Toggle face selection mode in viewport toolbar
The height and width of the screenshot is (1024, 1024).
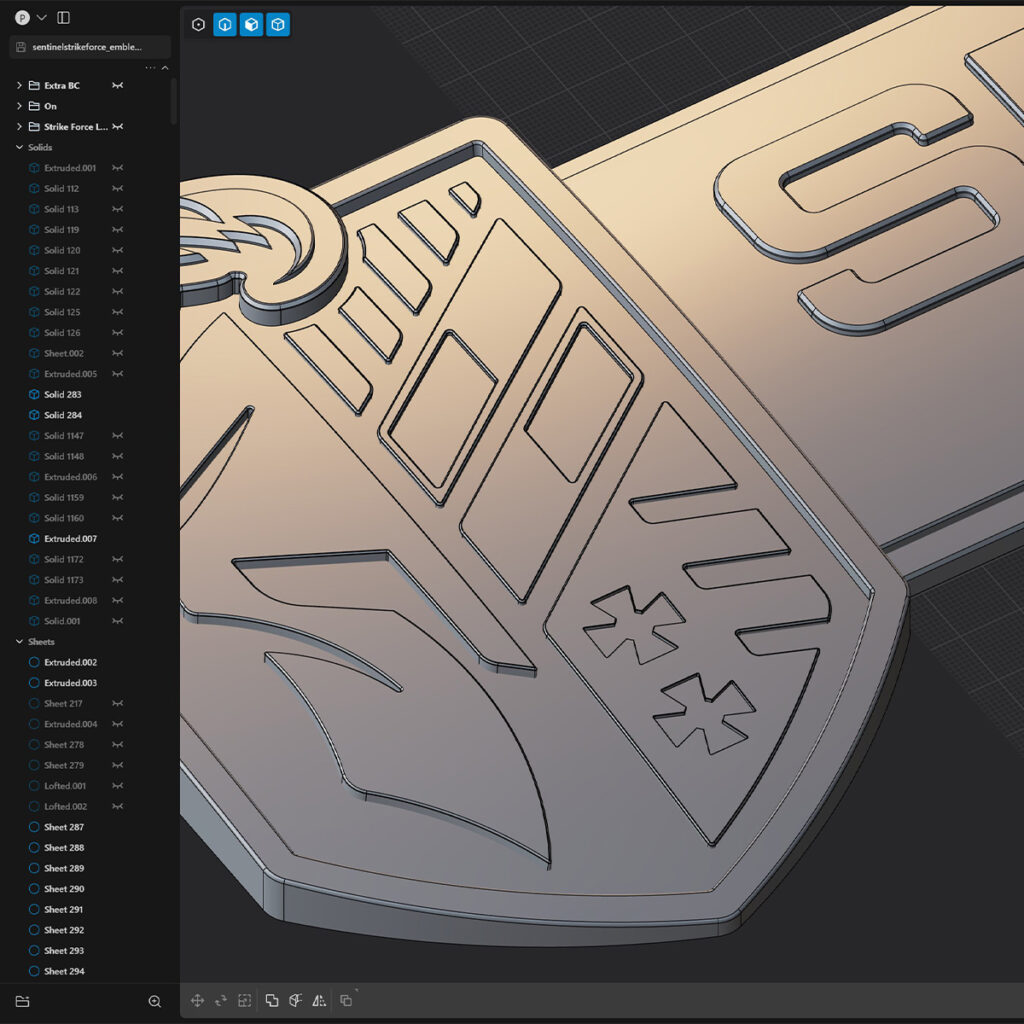pos(251,25)
